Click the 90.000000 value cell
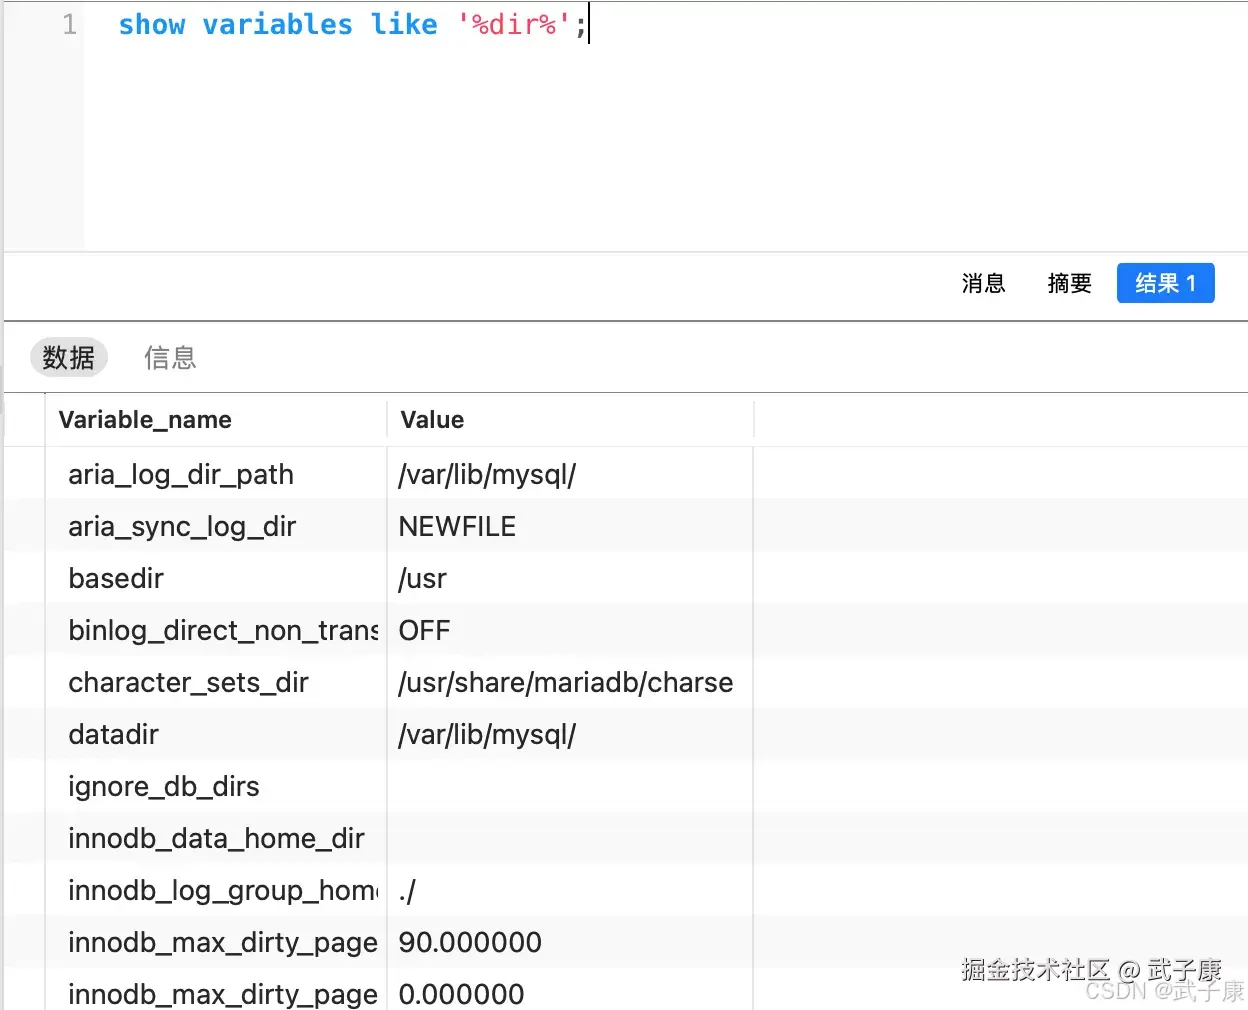Viewport: 1248px width, 1010px height. point(470,941)
